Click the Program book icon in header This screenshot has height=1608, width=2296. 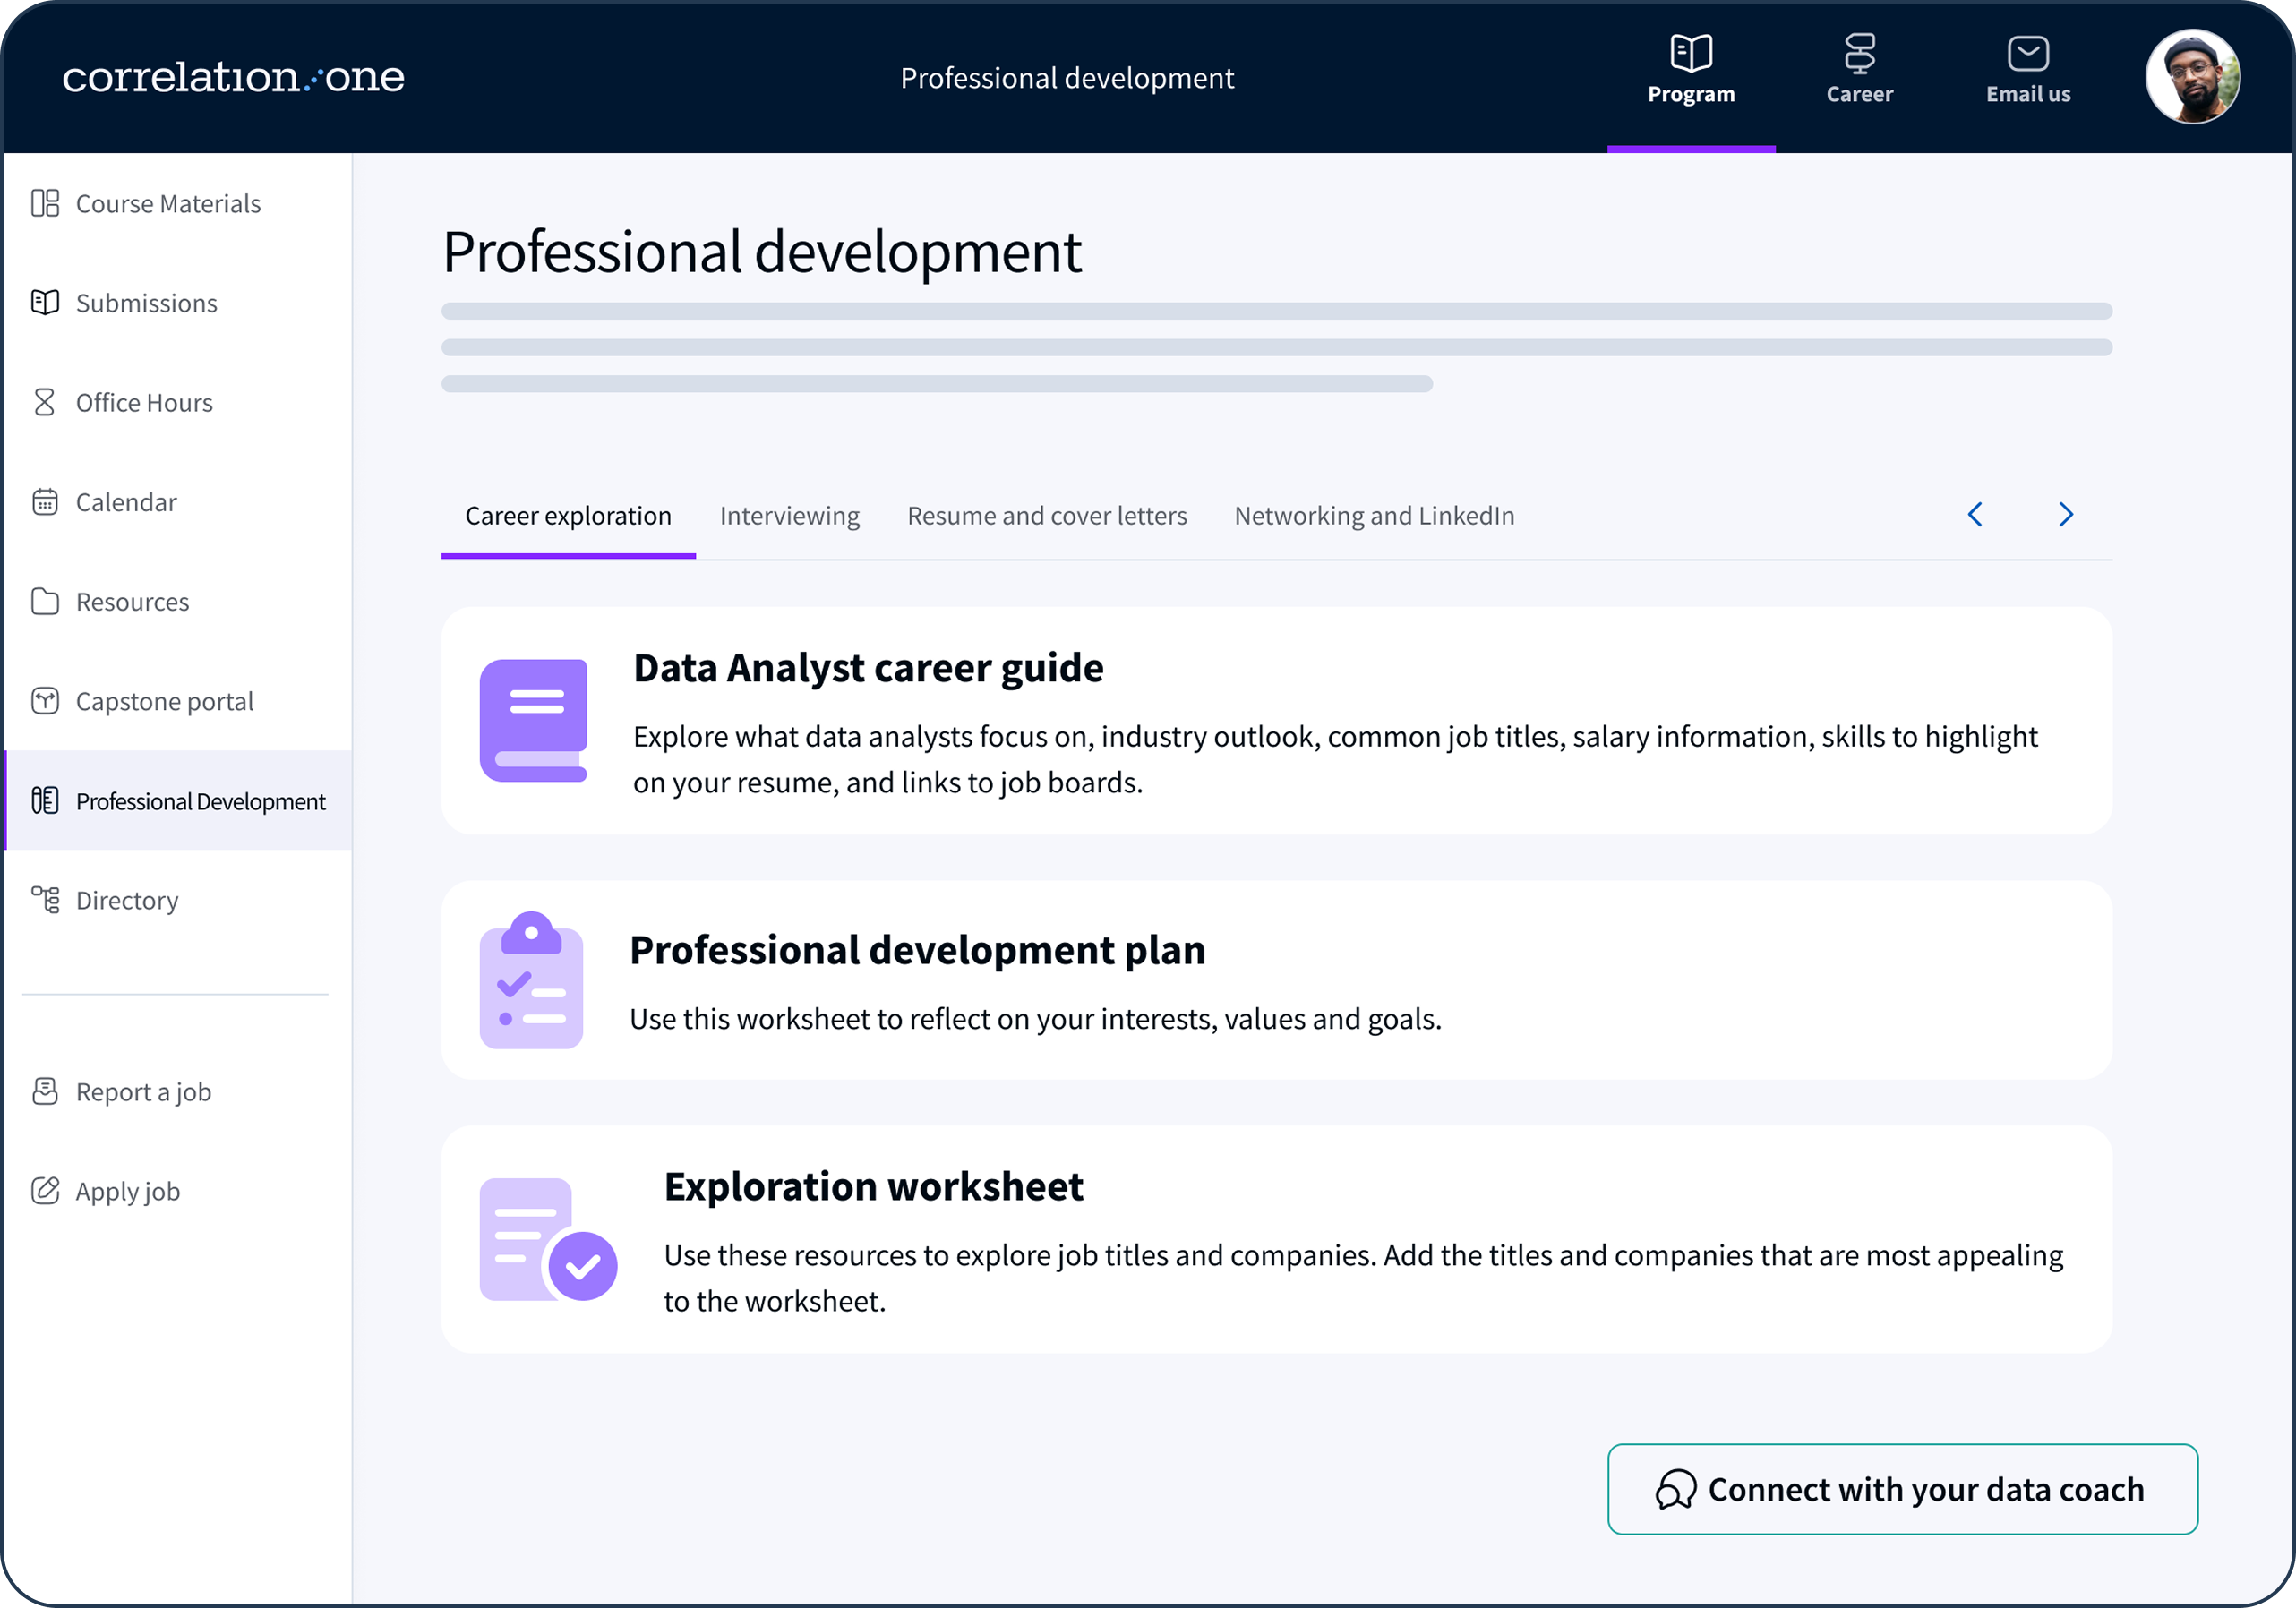[1691, 53]
